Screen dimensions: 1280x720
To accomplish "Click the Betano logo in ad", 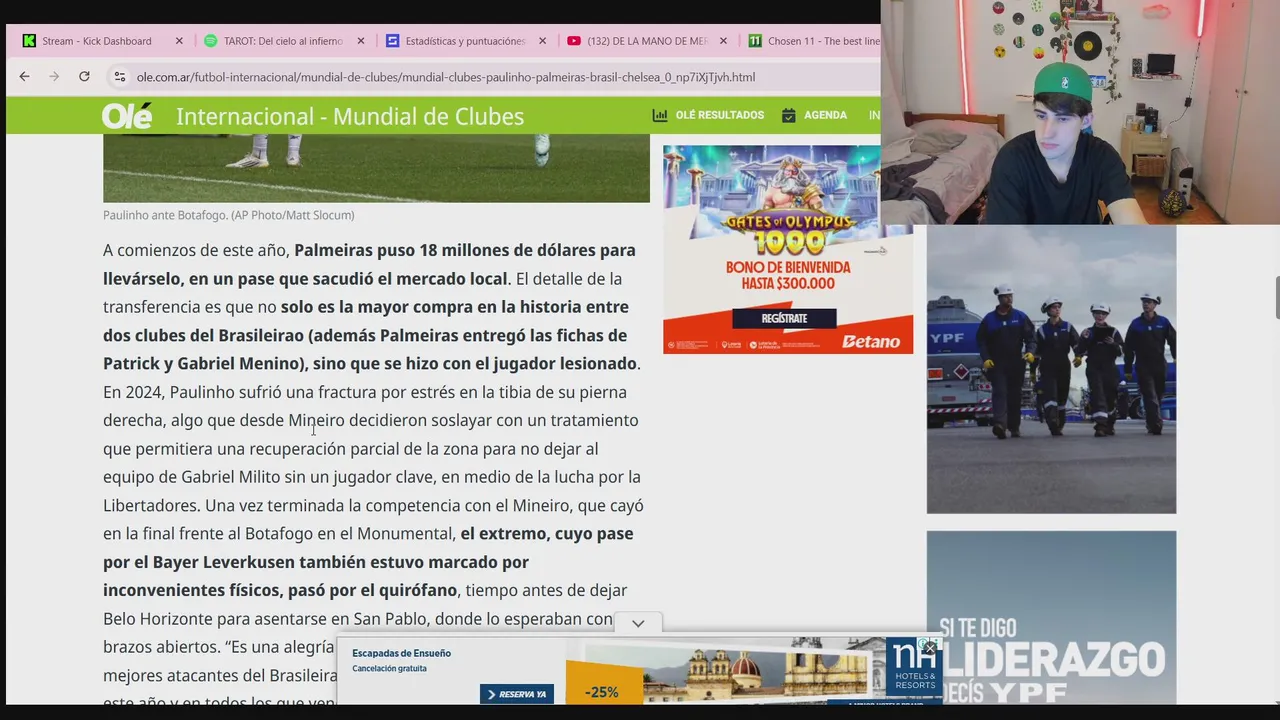I will [871, 342].
